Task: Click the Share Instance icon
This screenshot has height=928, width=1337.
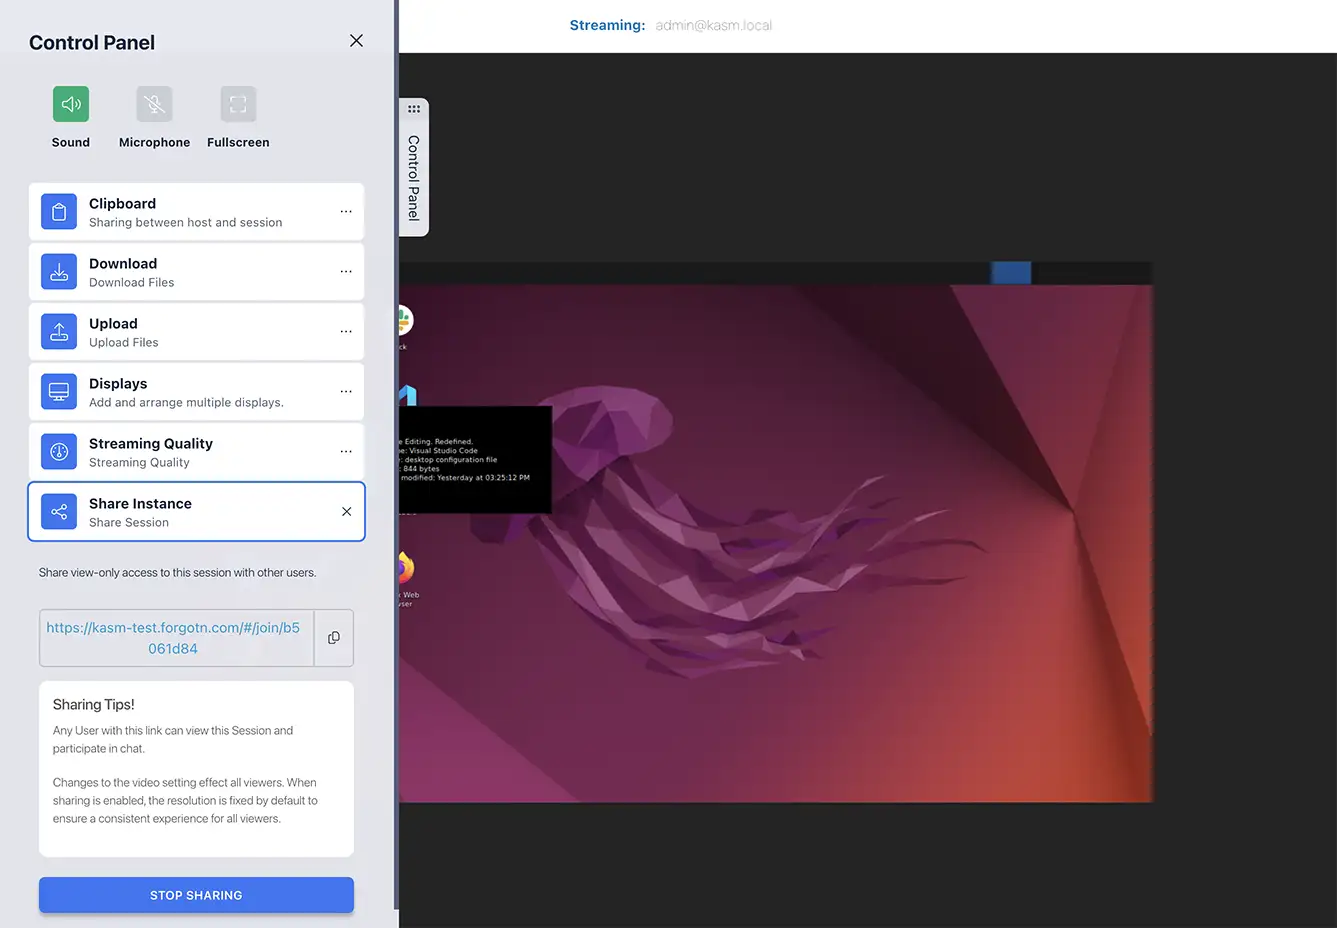Action: 58,511
